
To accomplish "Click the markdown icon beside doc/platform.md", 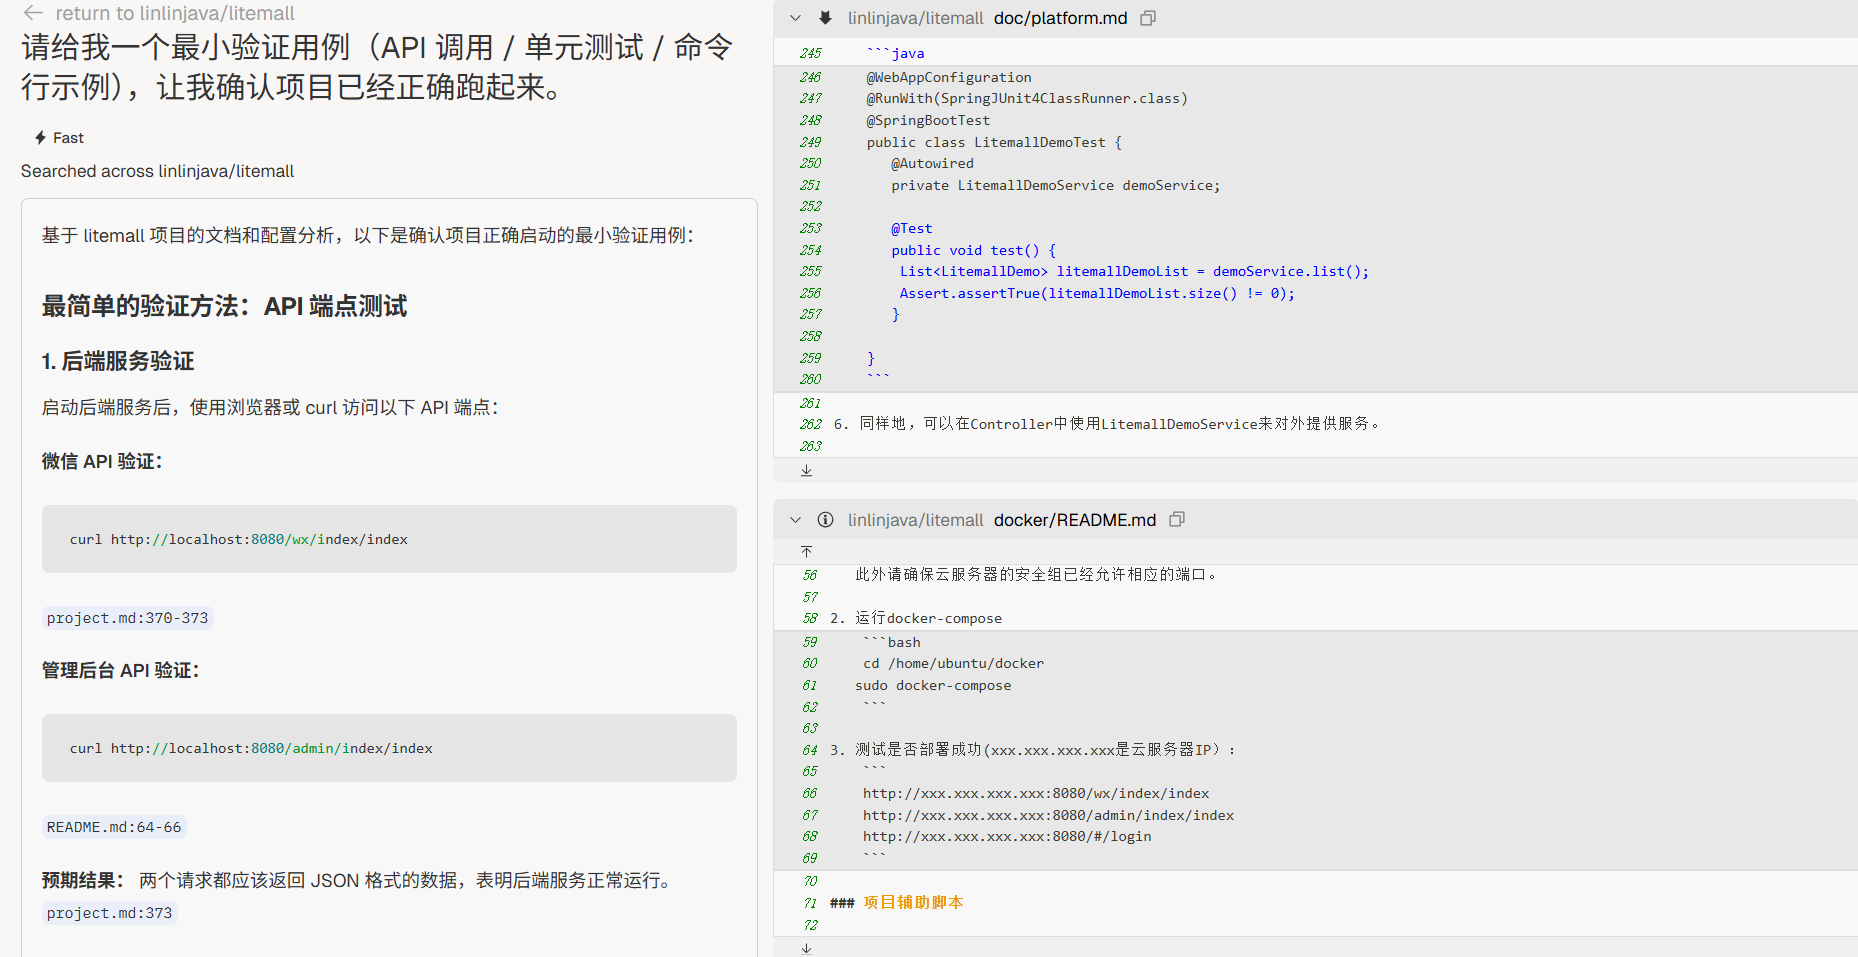I will tap(825, 18).
